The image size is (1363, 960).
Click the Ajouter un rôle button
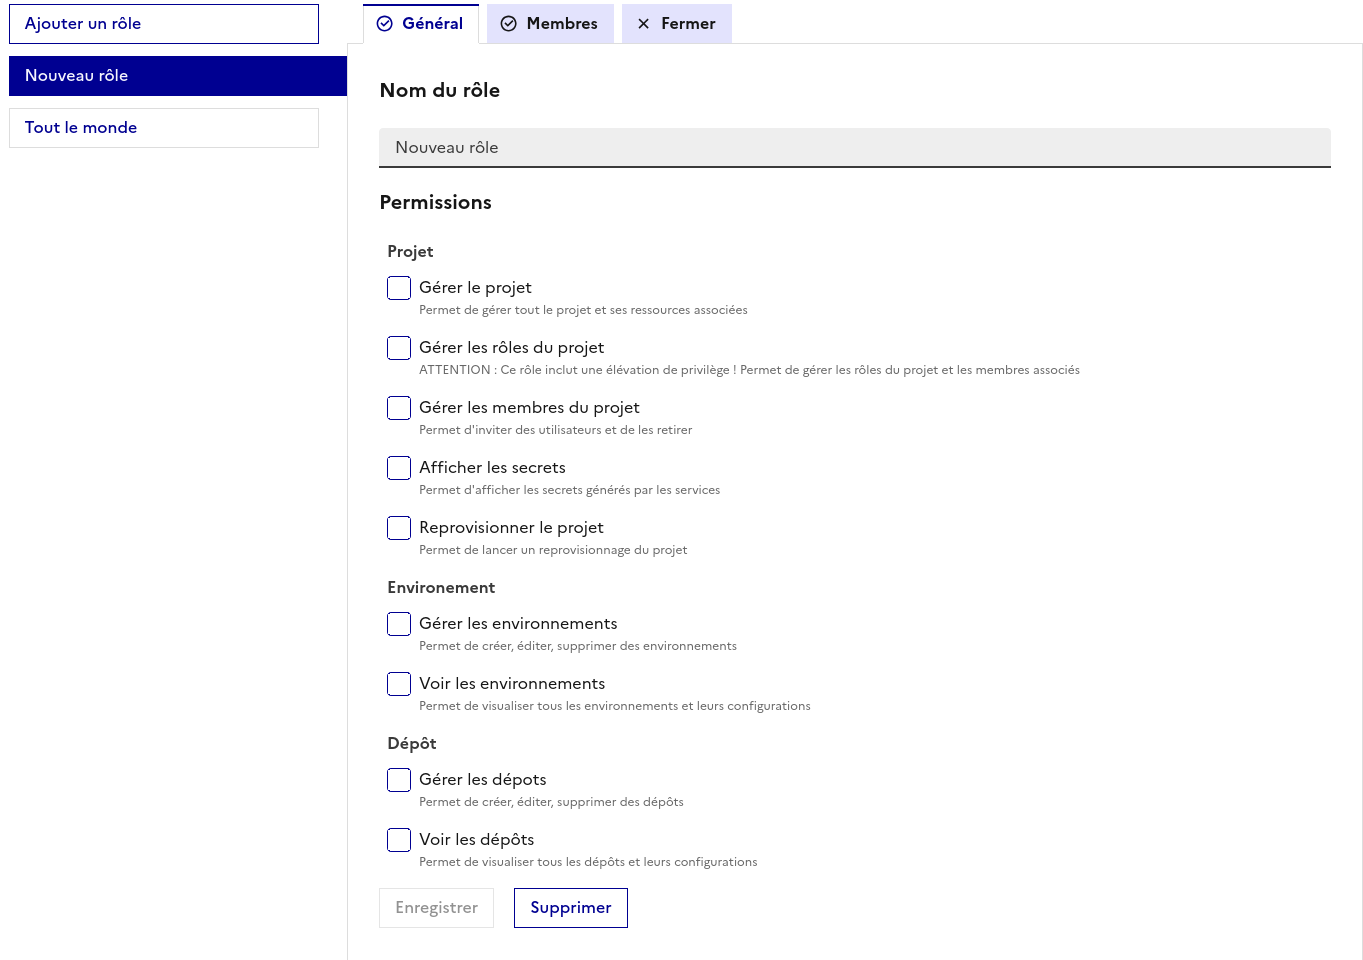(164, 24)
